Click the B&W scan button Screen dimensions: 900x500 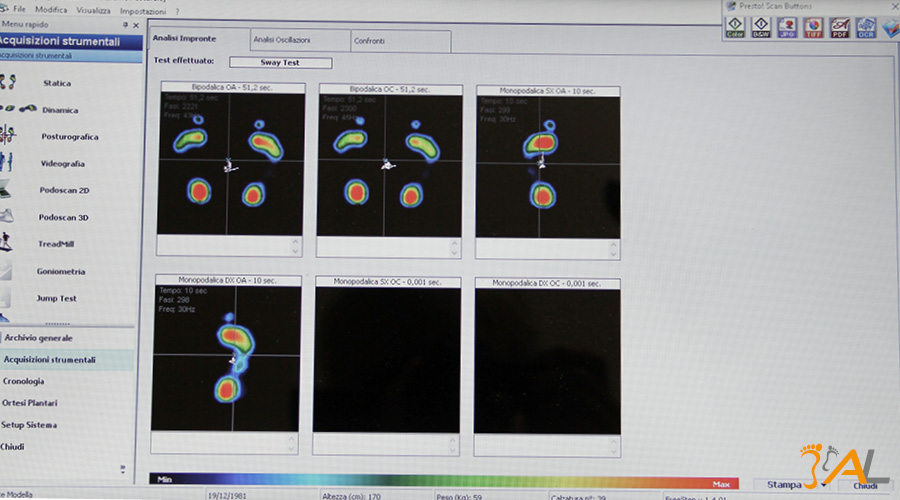tap(761, 26)
